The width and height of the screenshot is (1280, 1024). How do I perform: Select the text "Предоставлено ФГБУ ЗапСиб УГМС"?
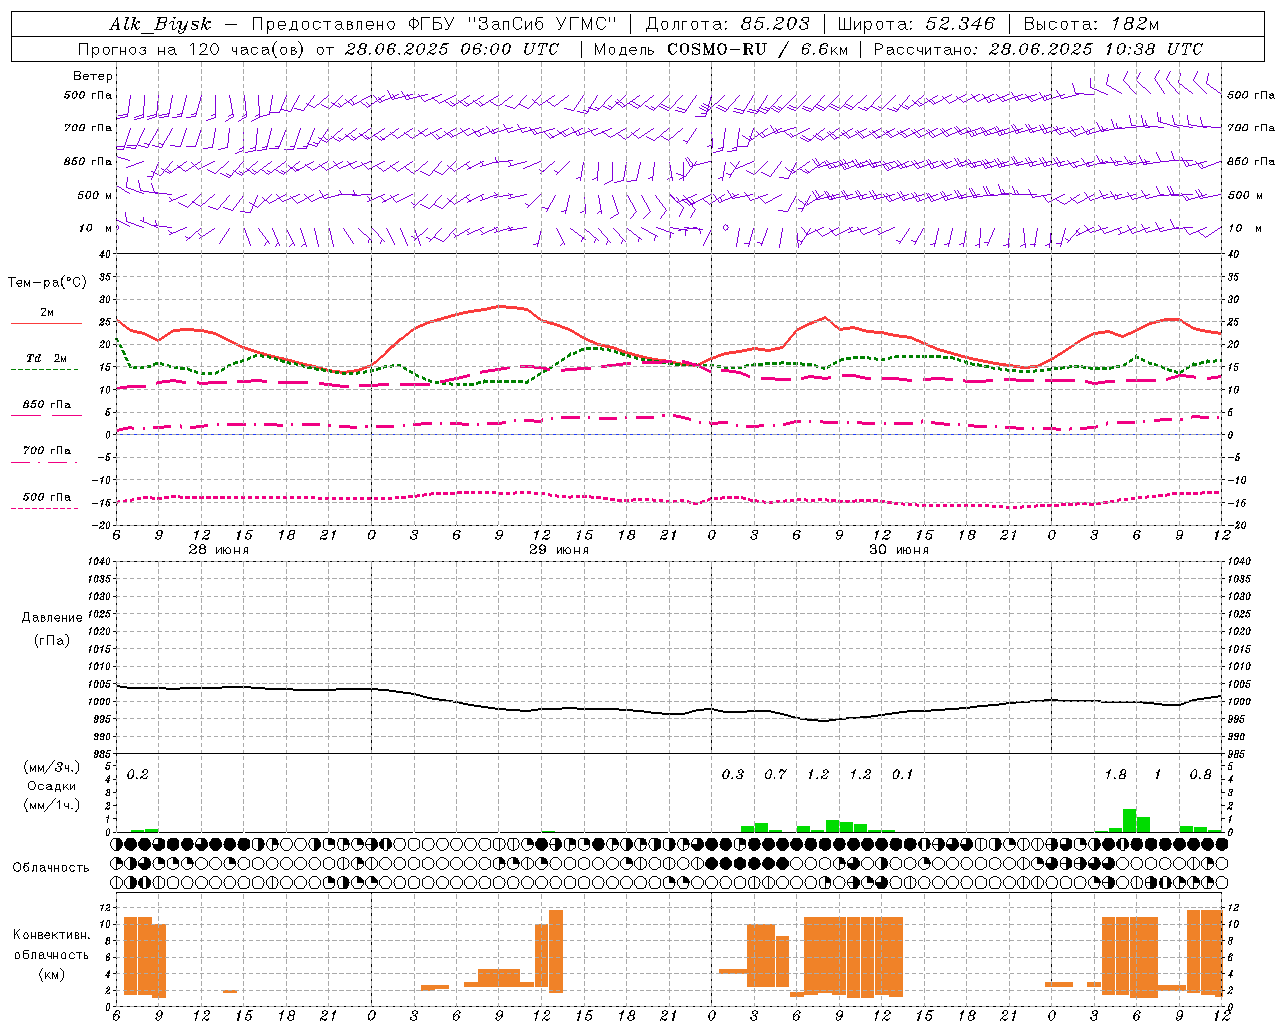click(x=434, y=25)
